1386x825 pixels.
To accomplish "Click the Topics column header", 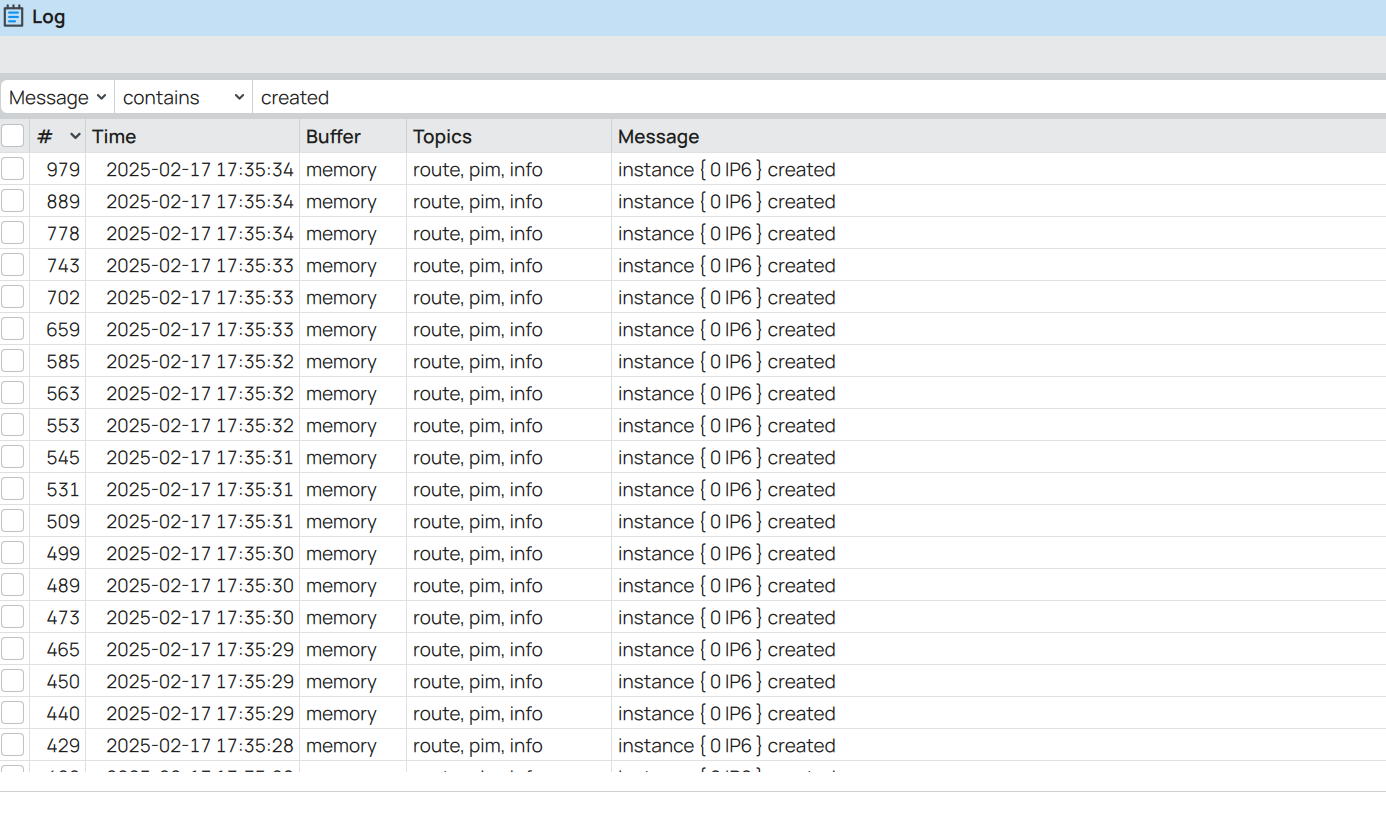I will 442,136.
